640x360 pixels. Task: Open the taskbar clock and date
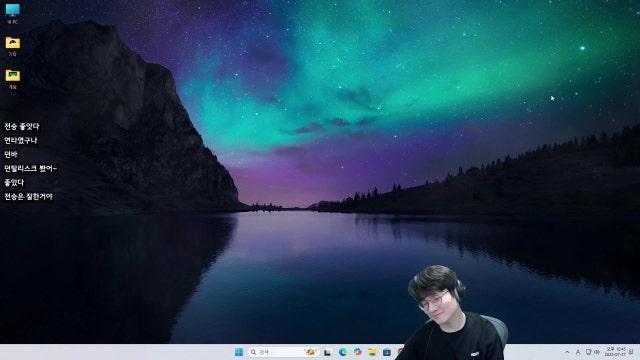point(615,352)
